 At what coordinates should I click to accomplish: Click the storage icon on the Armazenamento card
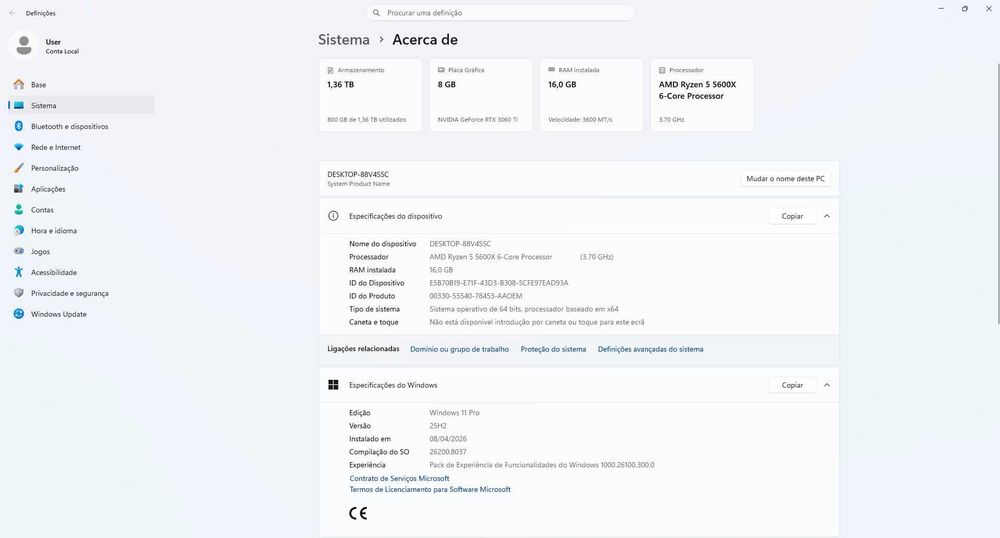(330, 70)
